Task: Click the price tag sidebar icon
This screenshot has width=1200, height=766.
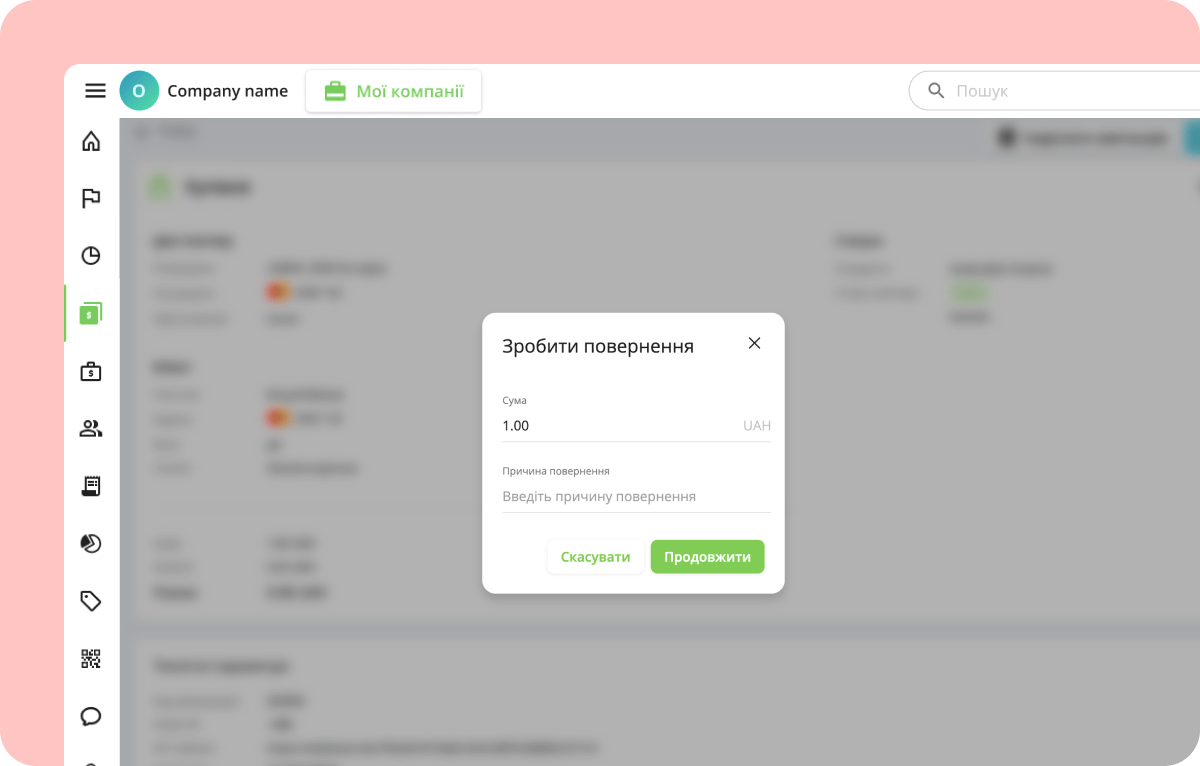Action: (91, 601)
